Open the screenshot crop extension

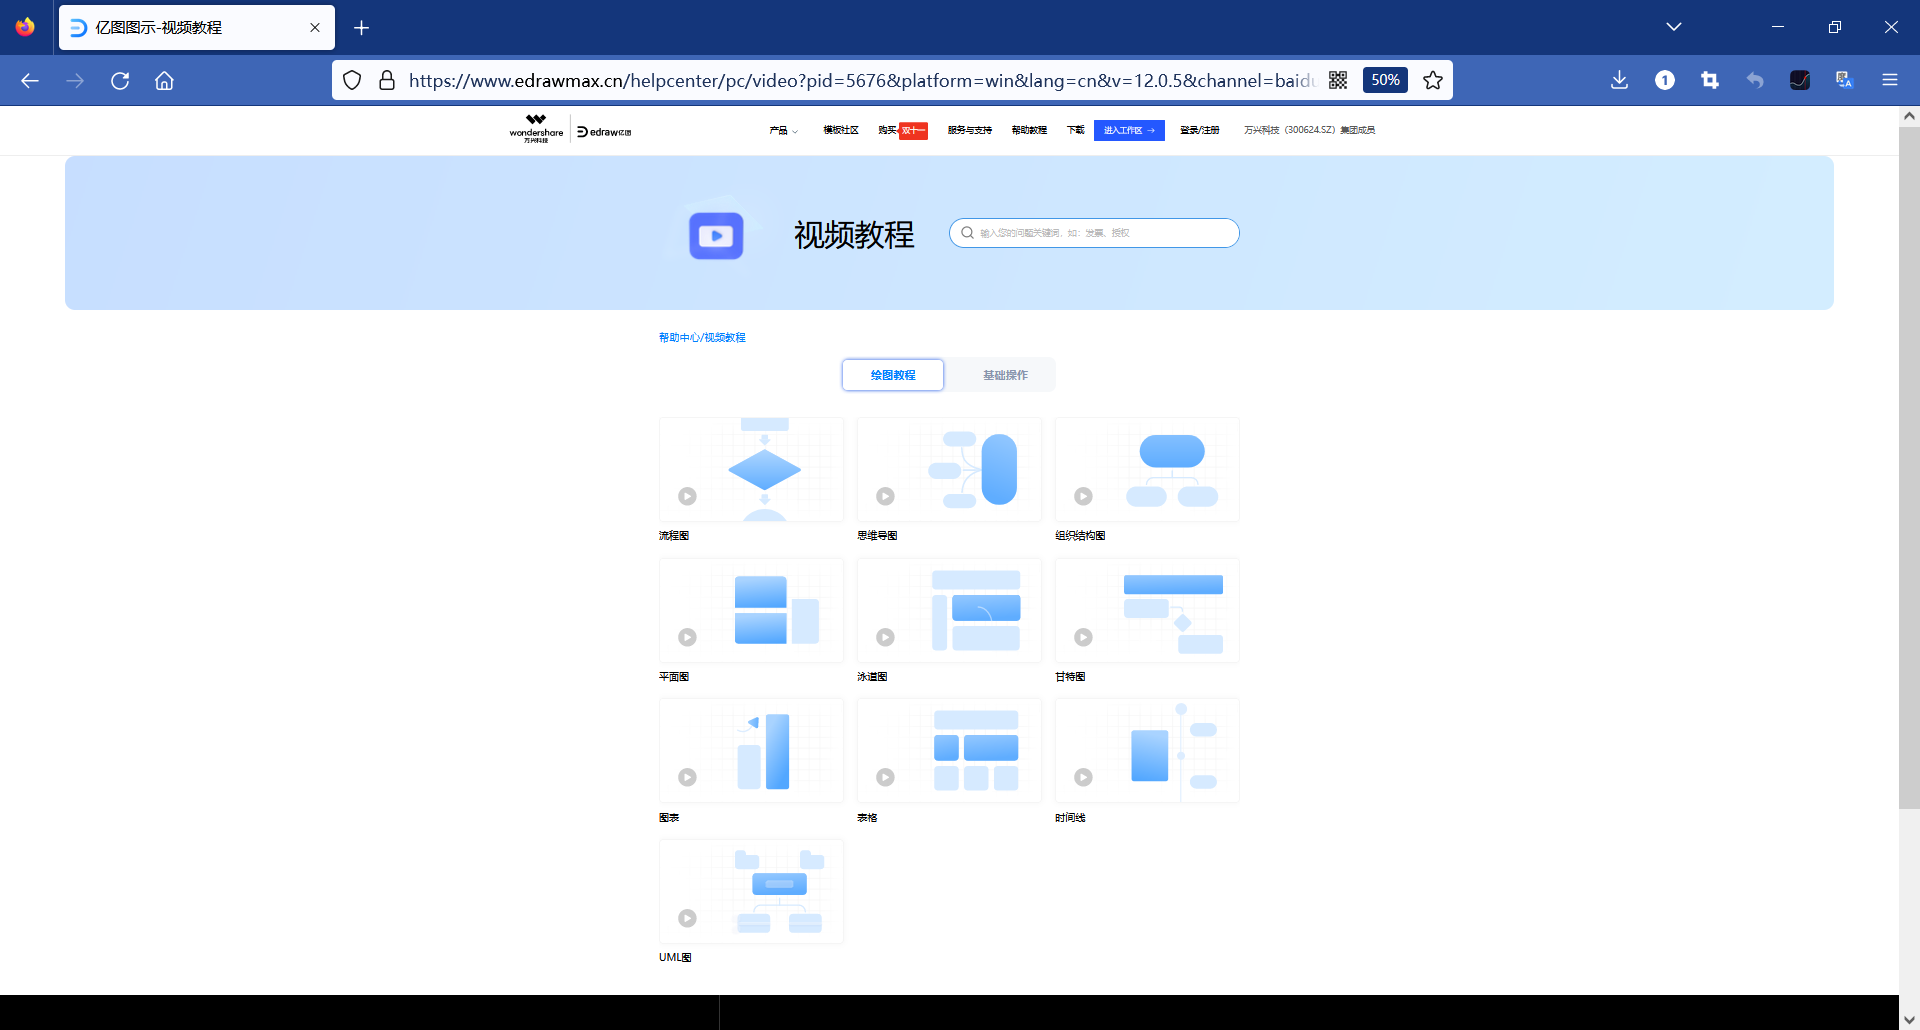pos(1710,80)
